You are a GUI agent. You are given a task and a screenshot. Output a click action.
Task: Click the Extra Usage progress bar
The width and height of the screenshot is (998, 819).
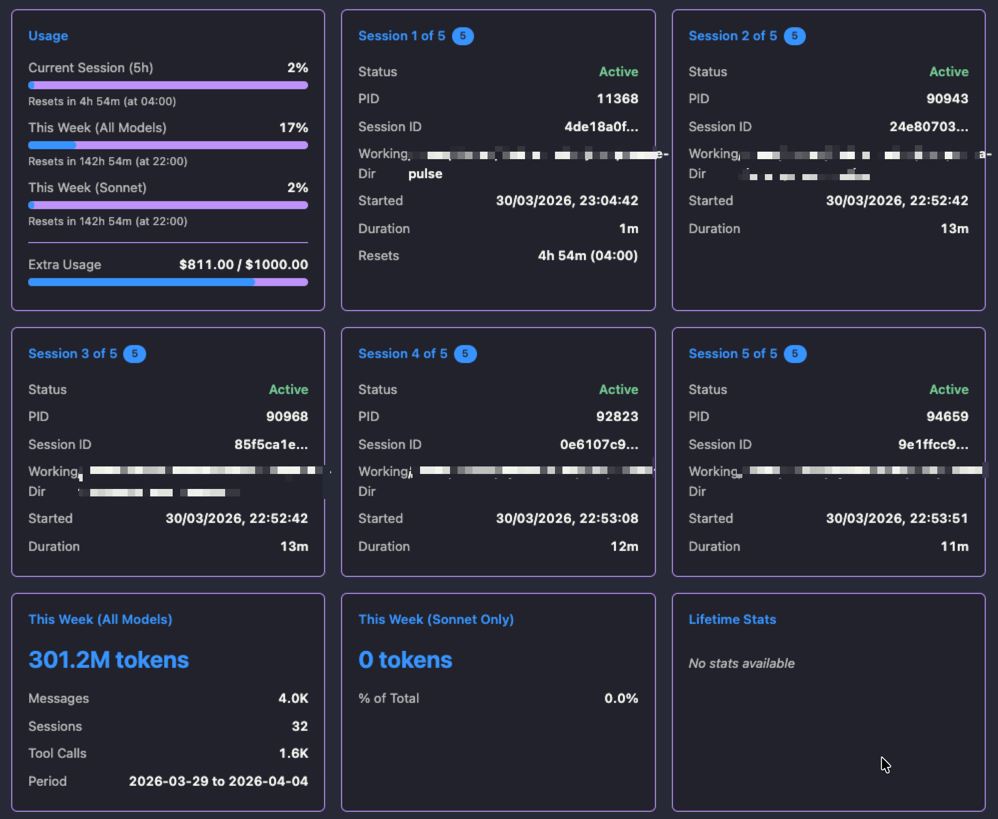click(168, 282)
